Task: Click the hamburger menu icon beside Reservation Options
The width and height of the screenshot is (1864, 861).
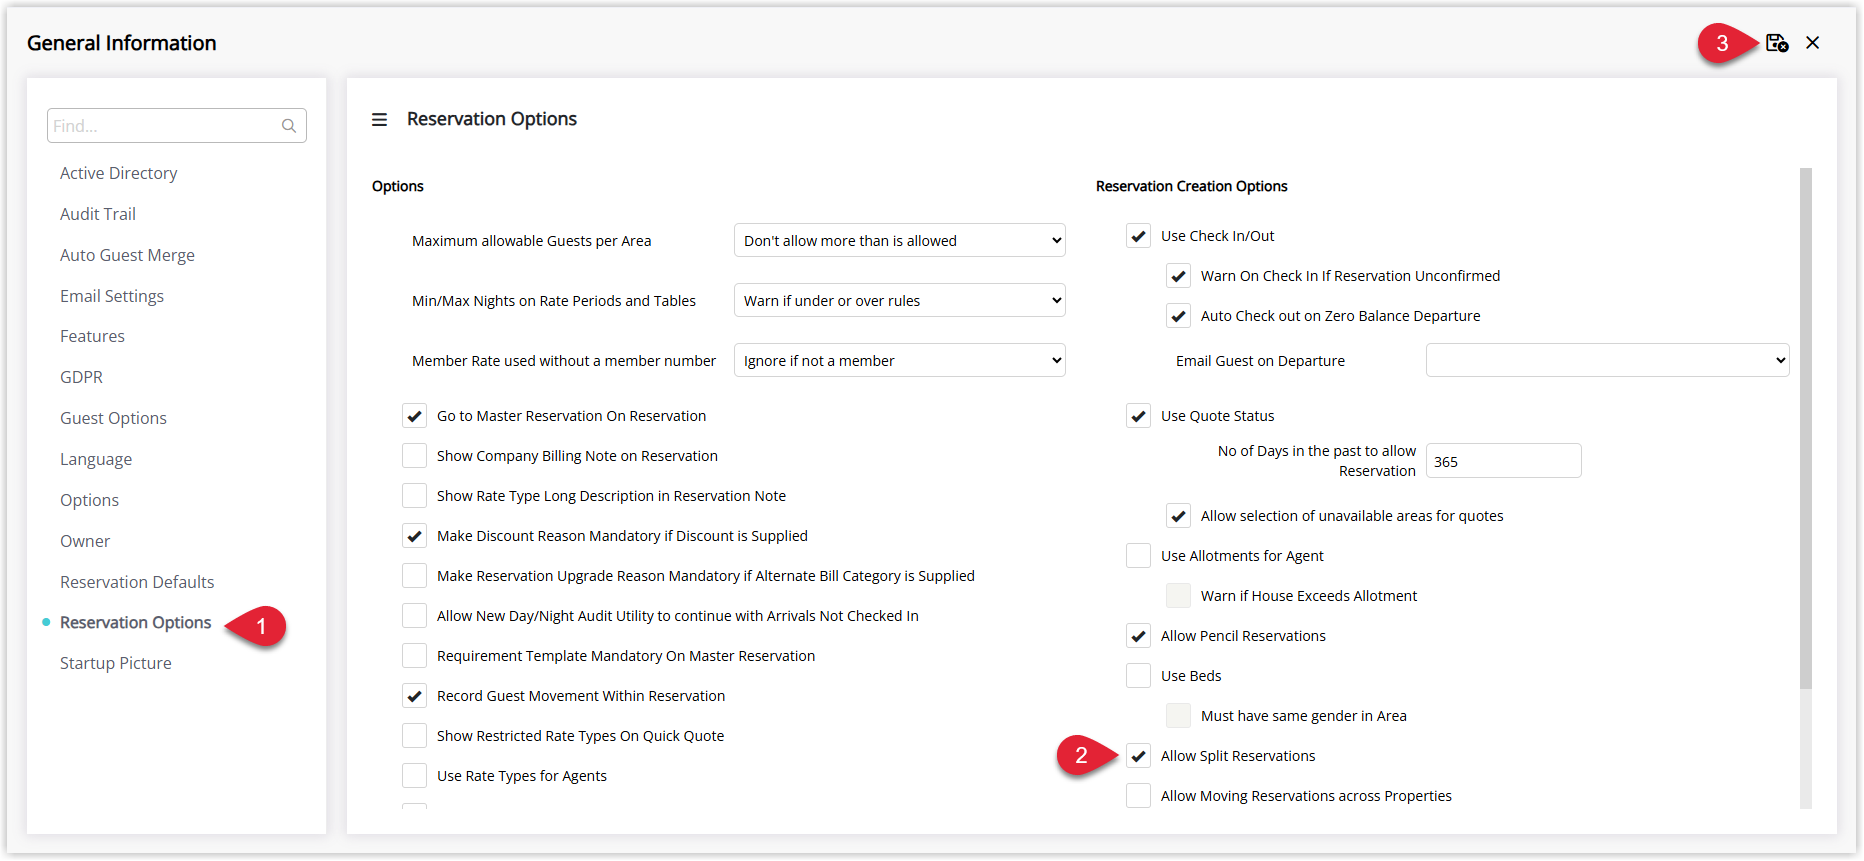Action: [380, 120]
